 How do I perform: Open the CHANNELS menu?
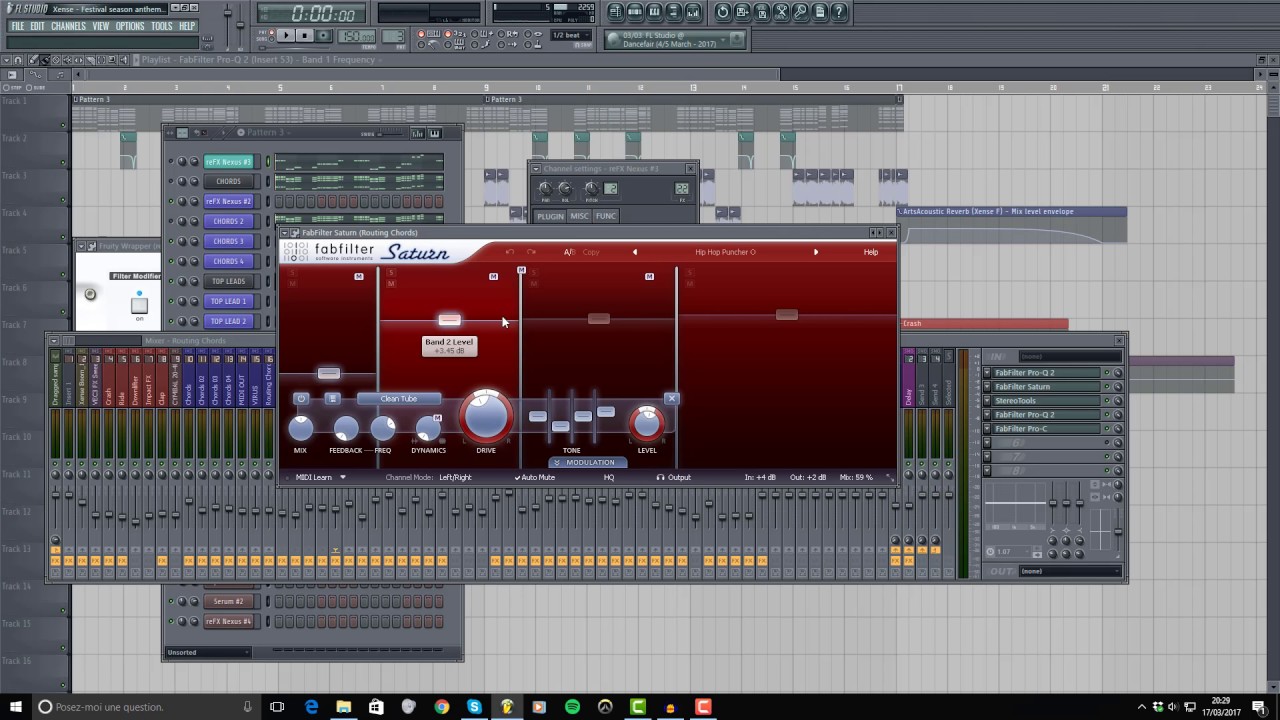[x=68, y=26]
